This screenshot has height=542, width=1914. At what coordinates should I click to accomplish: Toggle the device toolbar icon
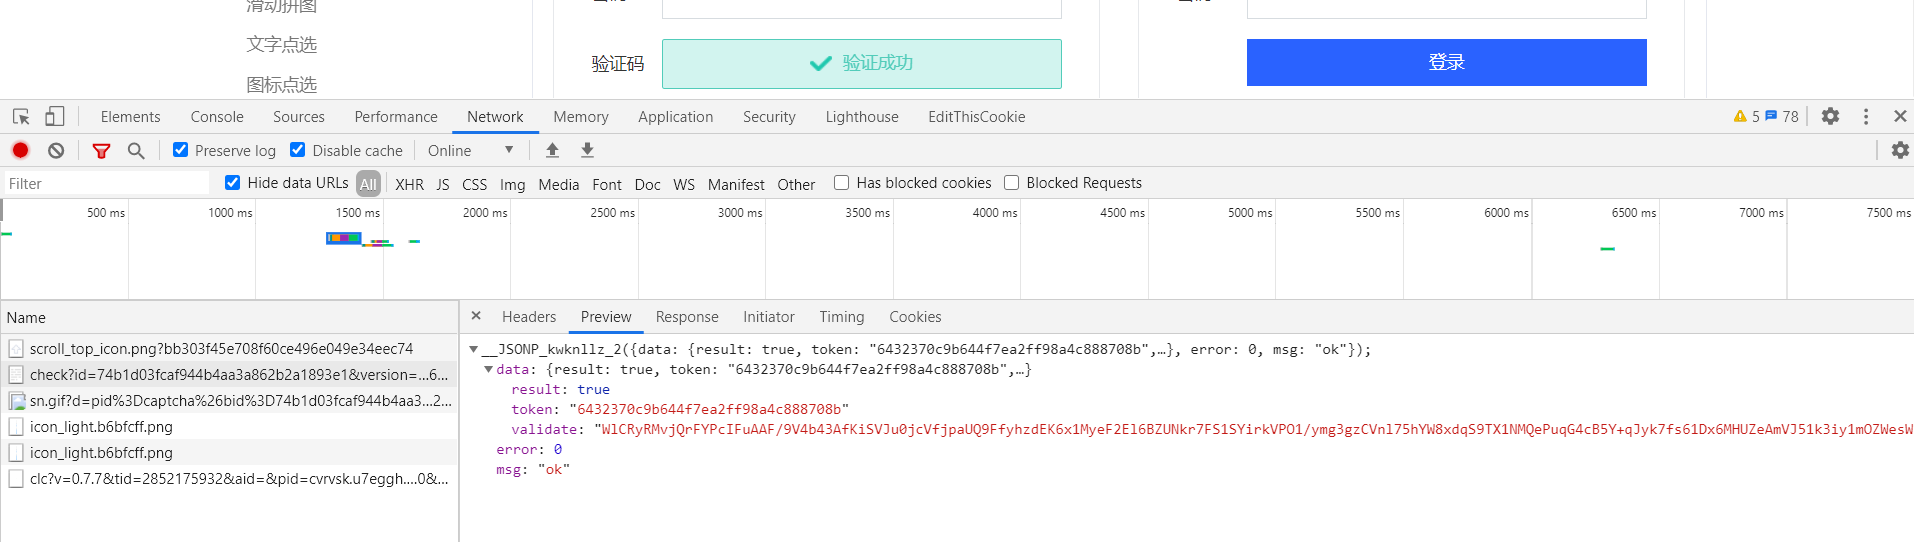click(x=54, y=117)
